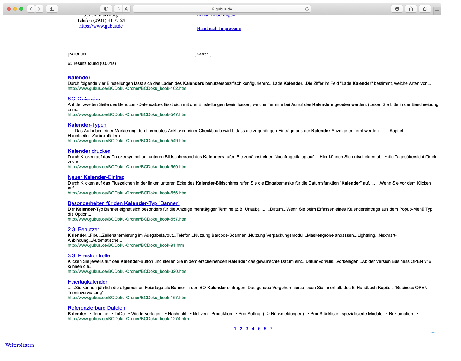Go to results page 2 in pagination

tap(241, 328)
